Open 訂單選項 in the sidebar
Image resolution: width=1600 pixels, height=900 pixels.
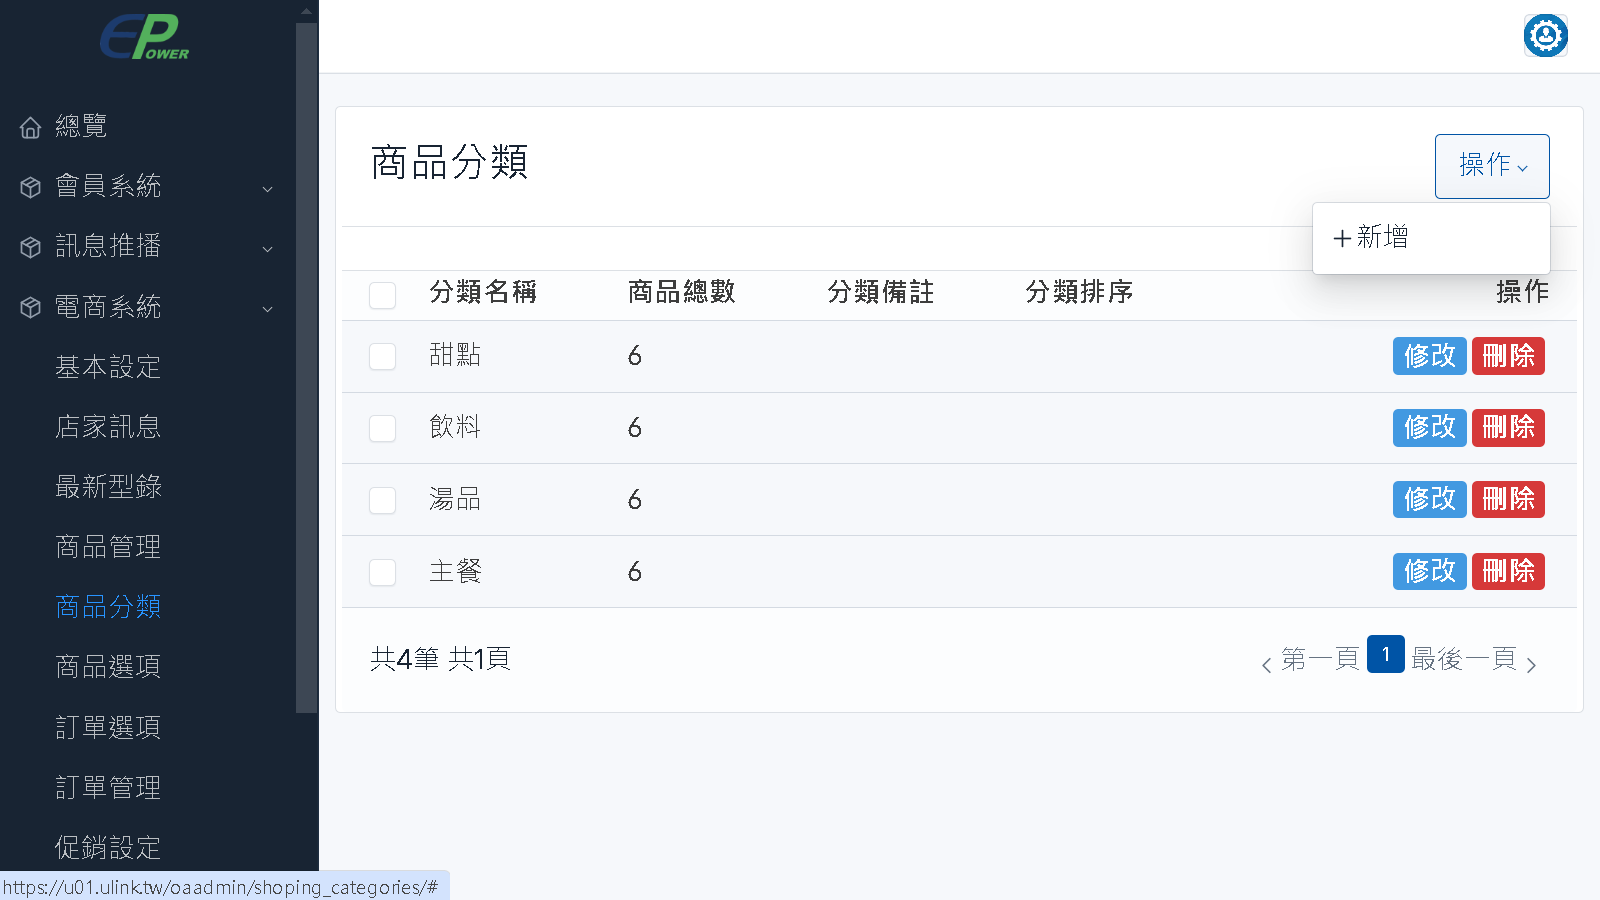[108, 727]
